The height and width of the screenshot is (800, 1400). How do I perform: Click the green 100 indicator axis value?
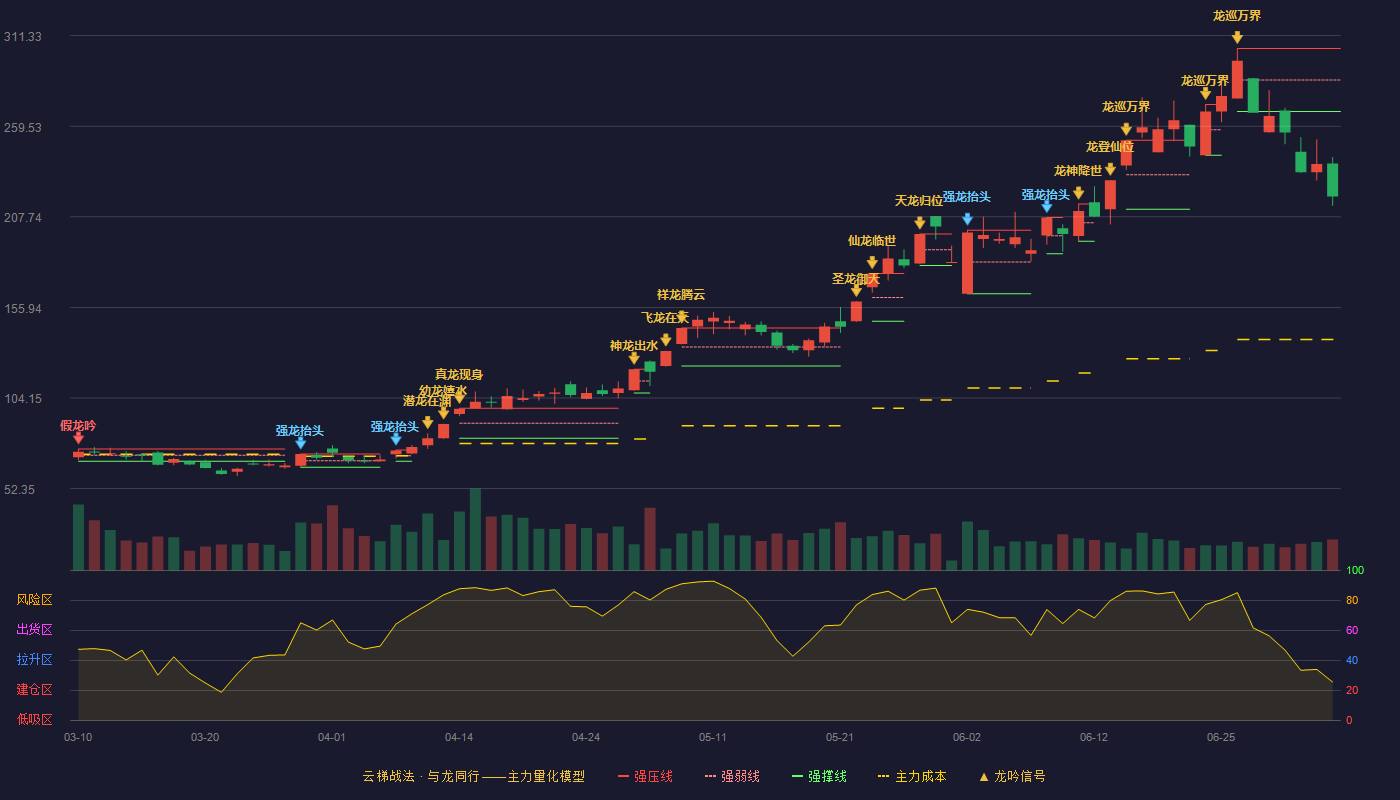1355,571
